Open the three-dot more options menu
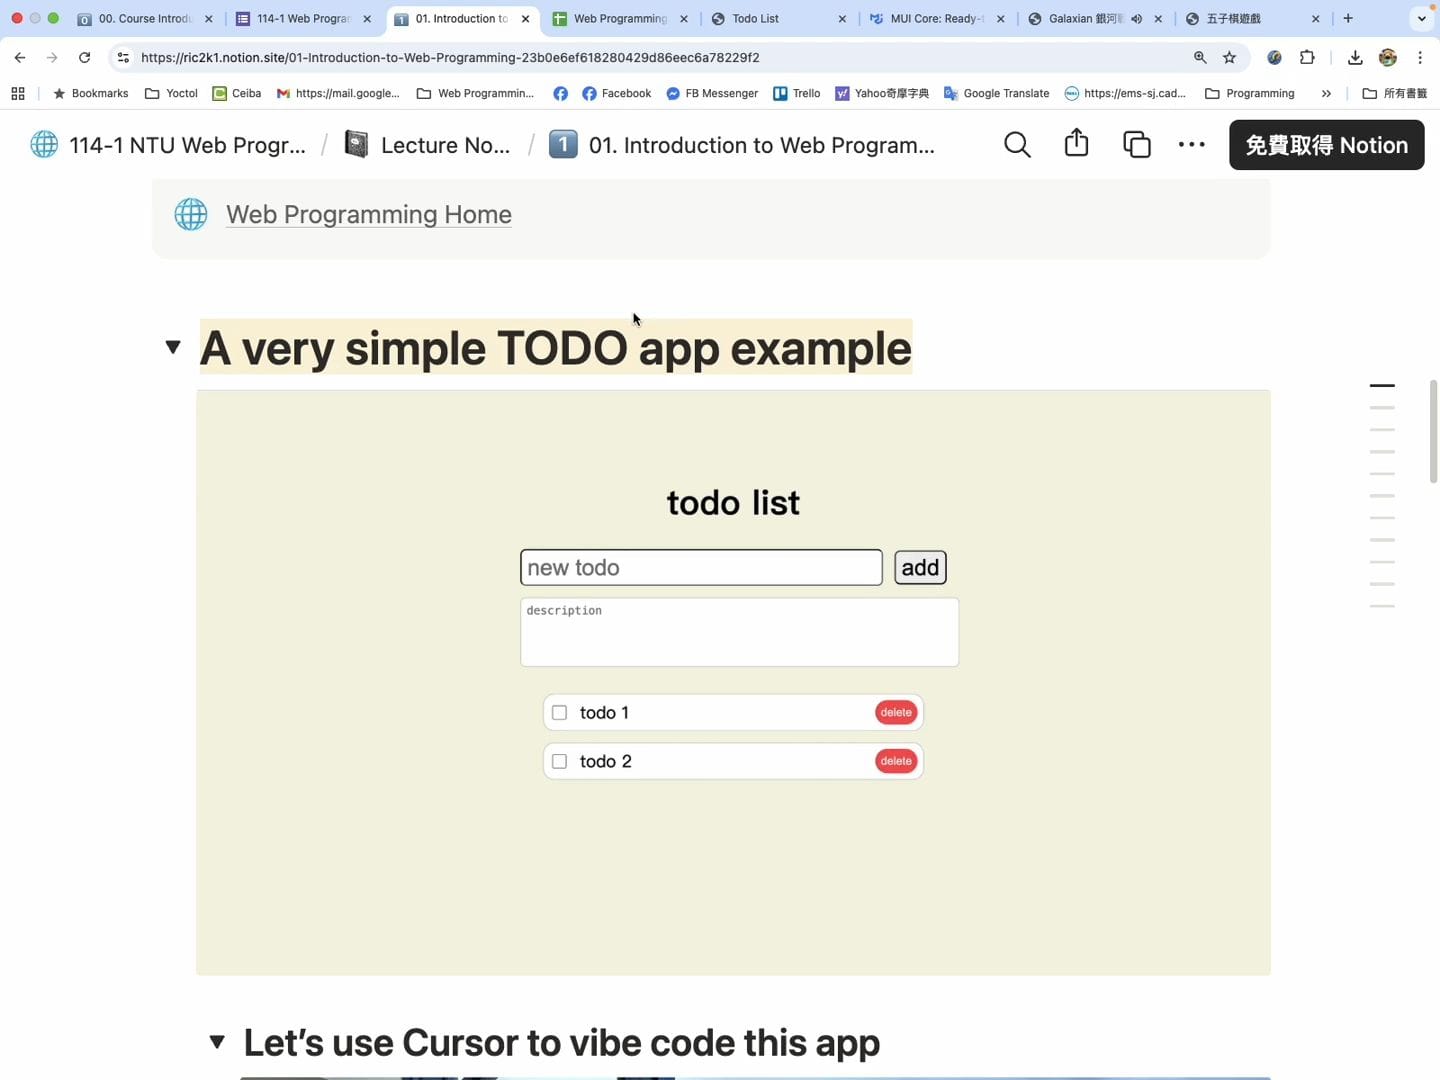 [x=1191, y=145]
